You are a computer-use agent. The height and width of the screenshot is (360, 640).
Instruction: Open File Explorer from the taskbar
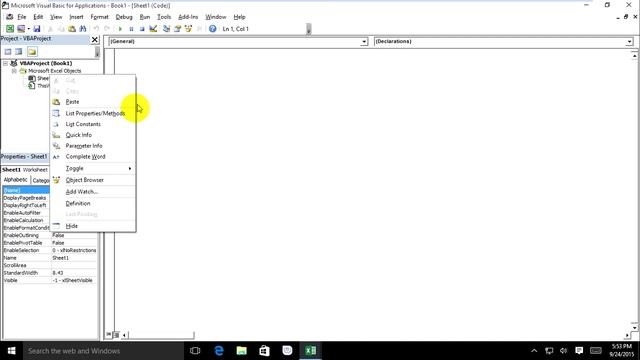click(x=242, y=351)
